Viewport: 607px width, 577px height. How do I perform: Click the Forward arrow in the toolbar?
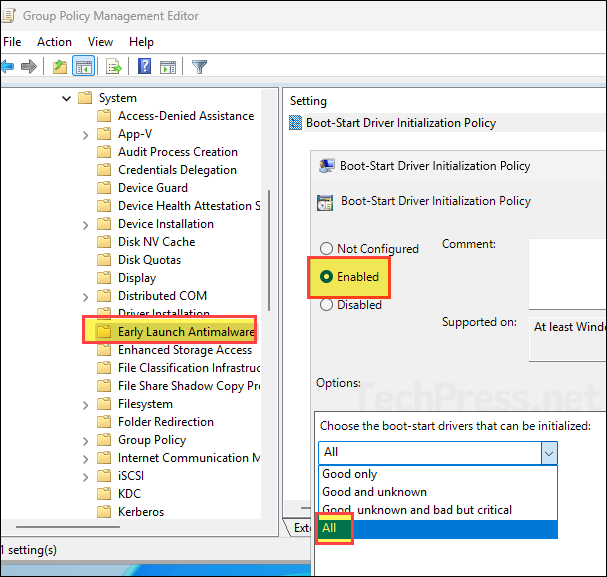29,67
